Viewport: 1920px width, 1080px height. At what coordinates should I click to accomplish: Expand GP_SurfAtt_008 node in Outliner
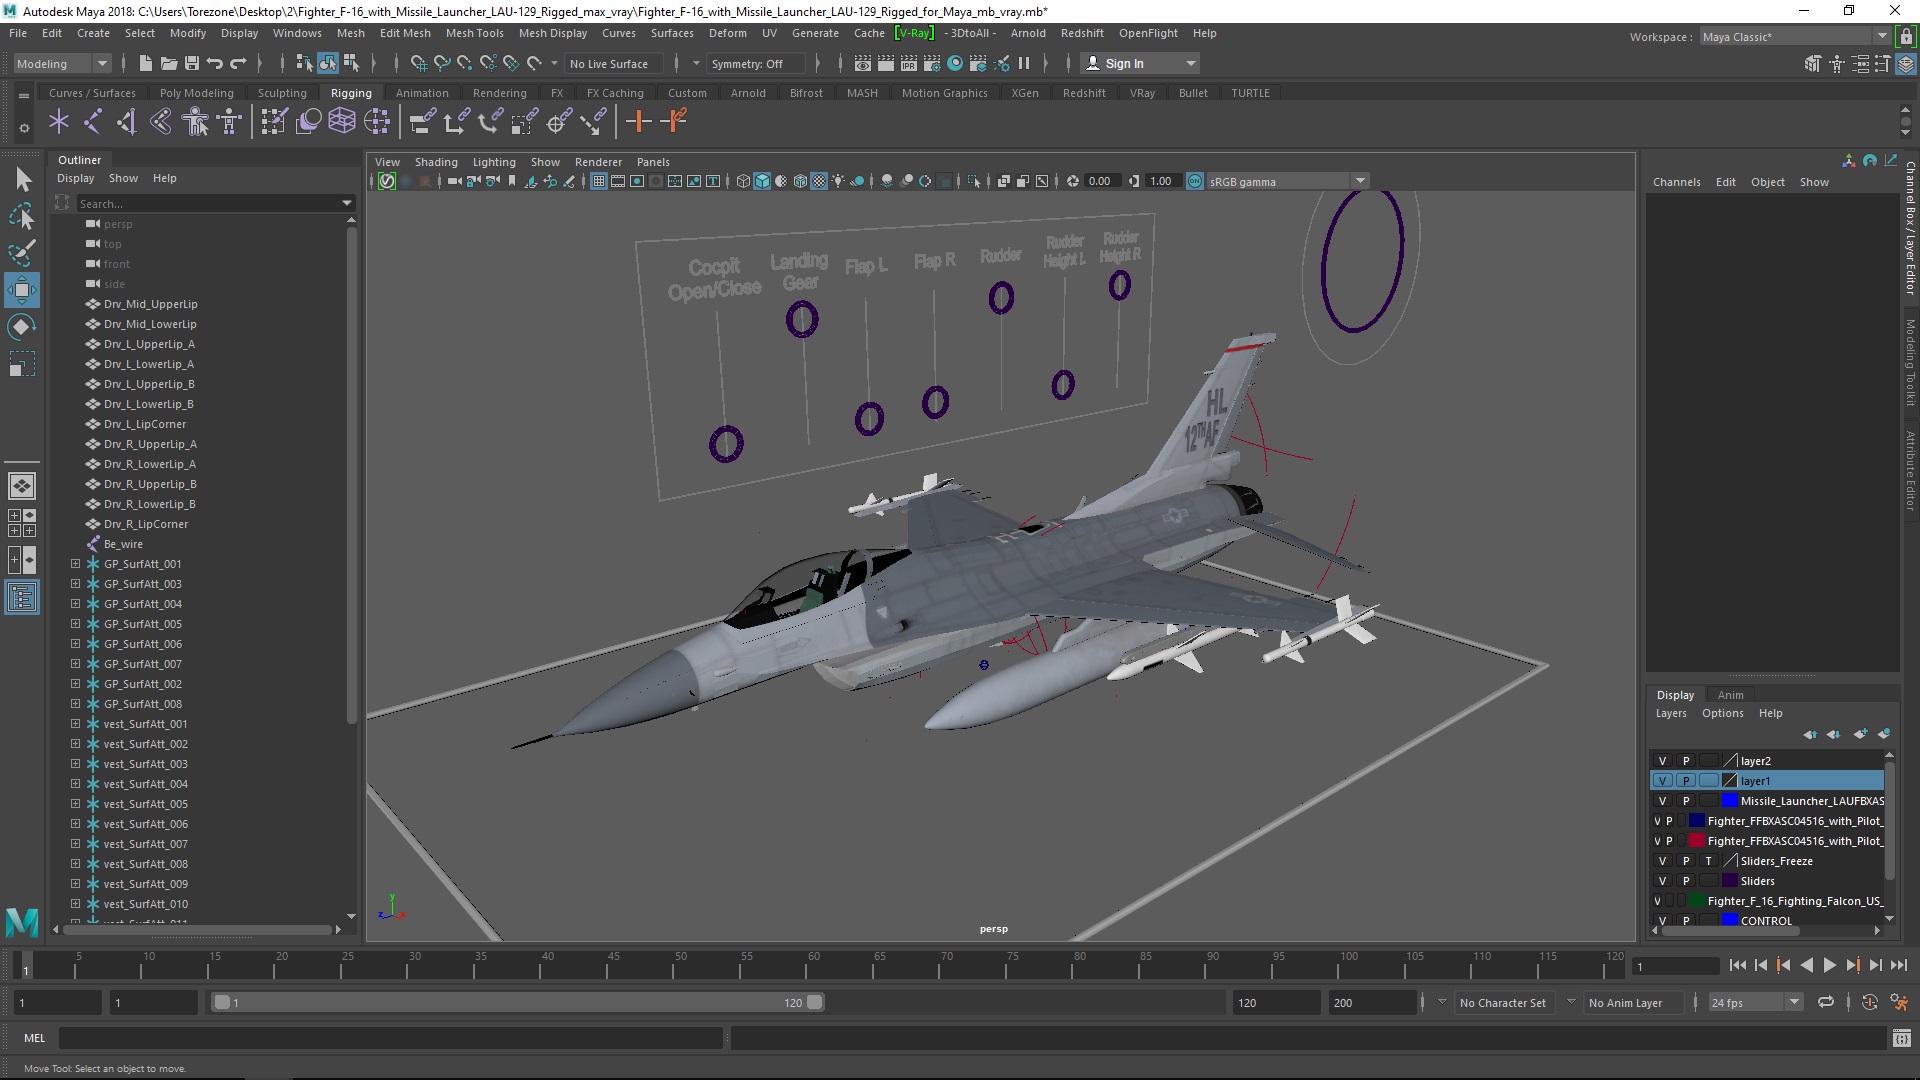pyautogui.click(x=75, y=704)
